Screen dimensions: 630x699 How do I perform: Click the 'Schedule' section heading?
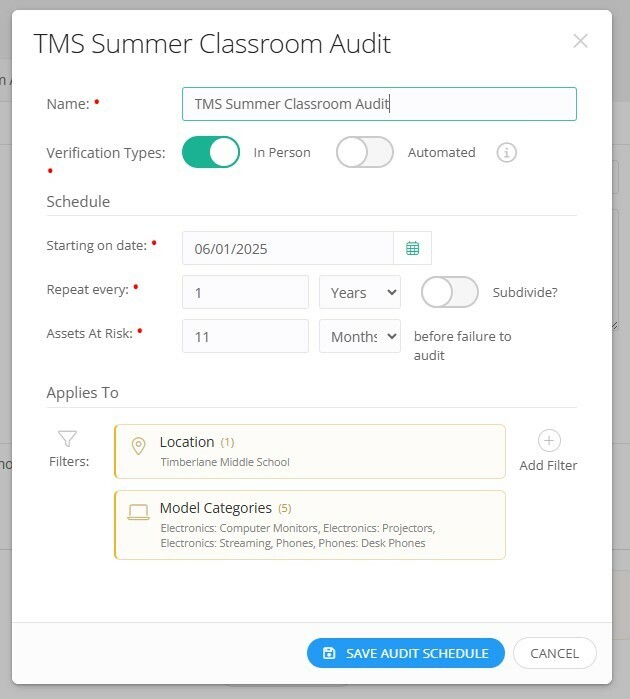click(x=78, y=201)
